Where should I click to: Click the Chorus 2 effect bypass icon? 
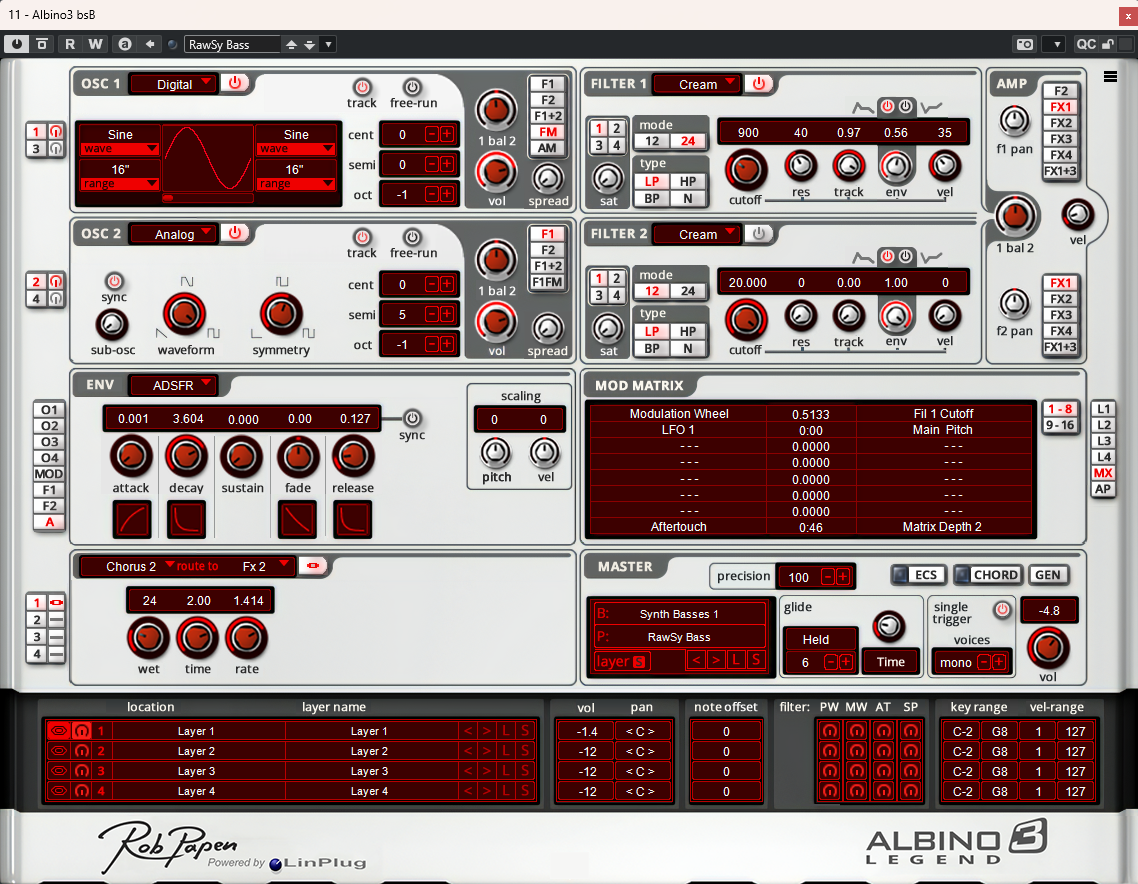(x=314, y=566)
